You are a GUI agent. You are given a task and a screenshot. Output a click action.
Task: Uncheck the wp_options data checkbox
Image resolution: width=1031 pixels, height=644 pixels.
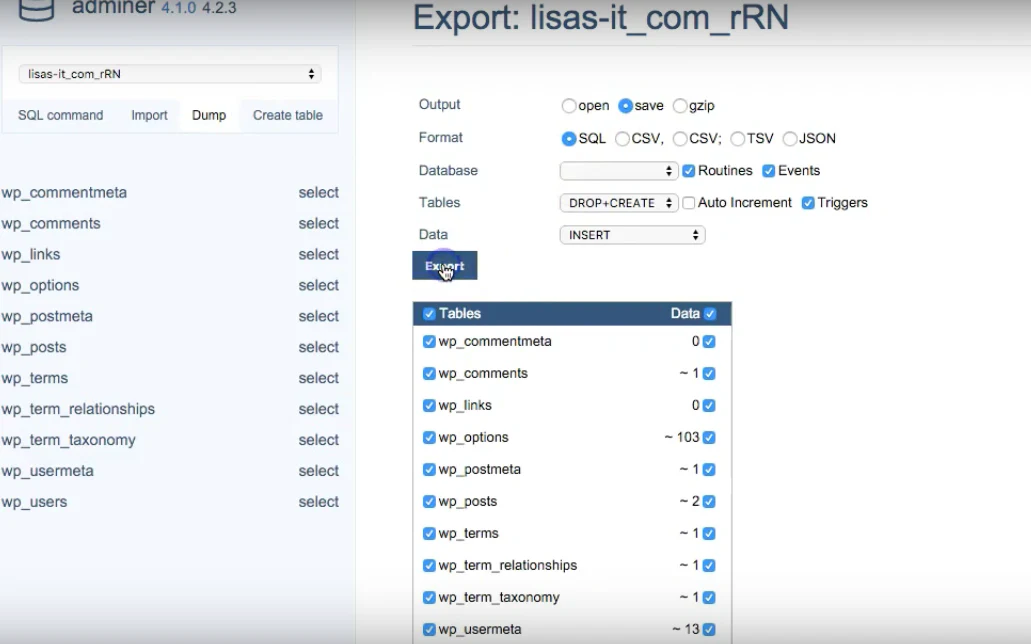(709, 437)
